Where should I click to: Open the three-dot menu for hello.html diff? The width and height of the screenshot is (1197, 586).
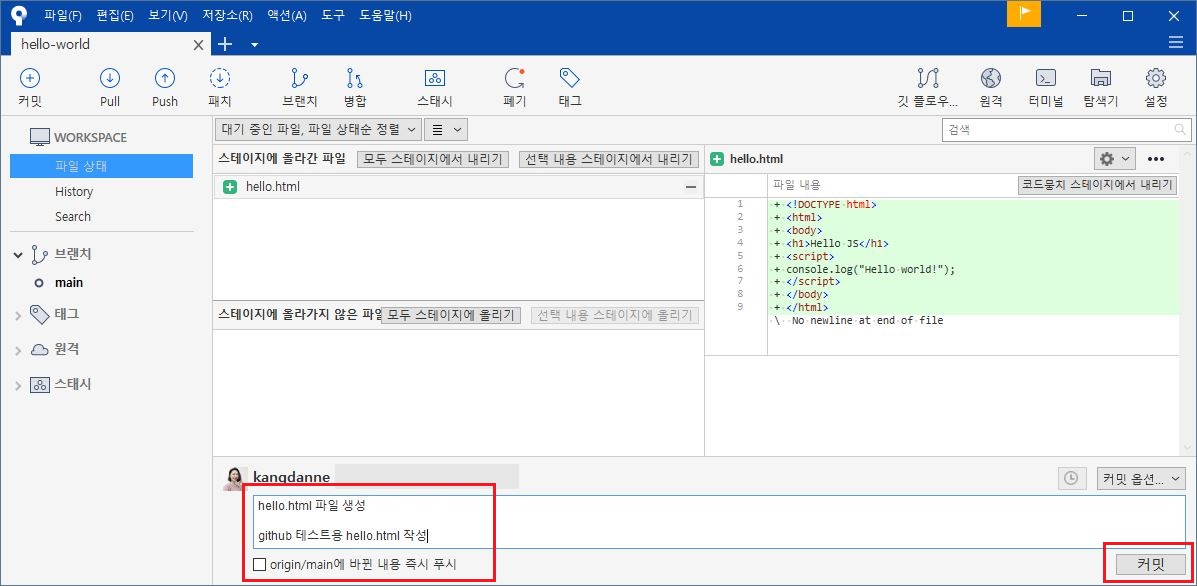(x=1156, y=159)
